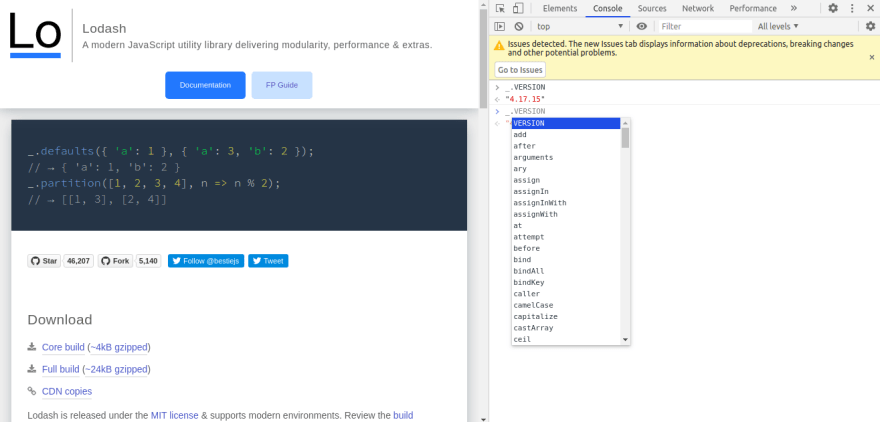Open console settings gear beside All levels

(x=870, y=26)
